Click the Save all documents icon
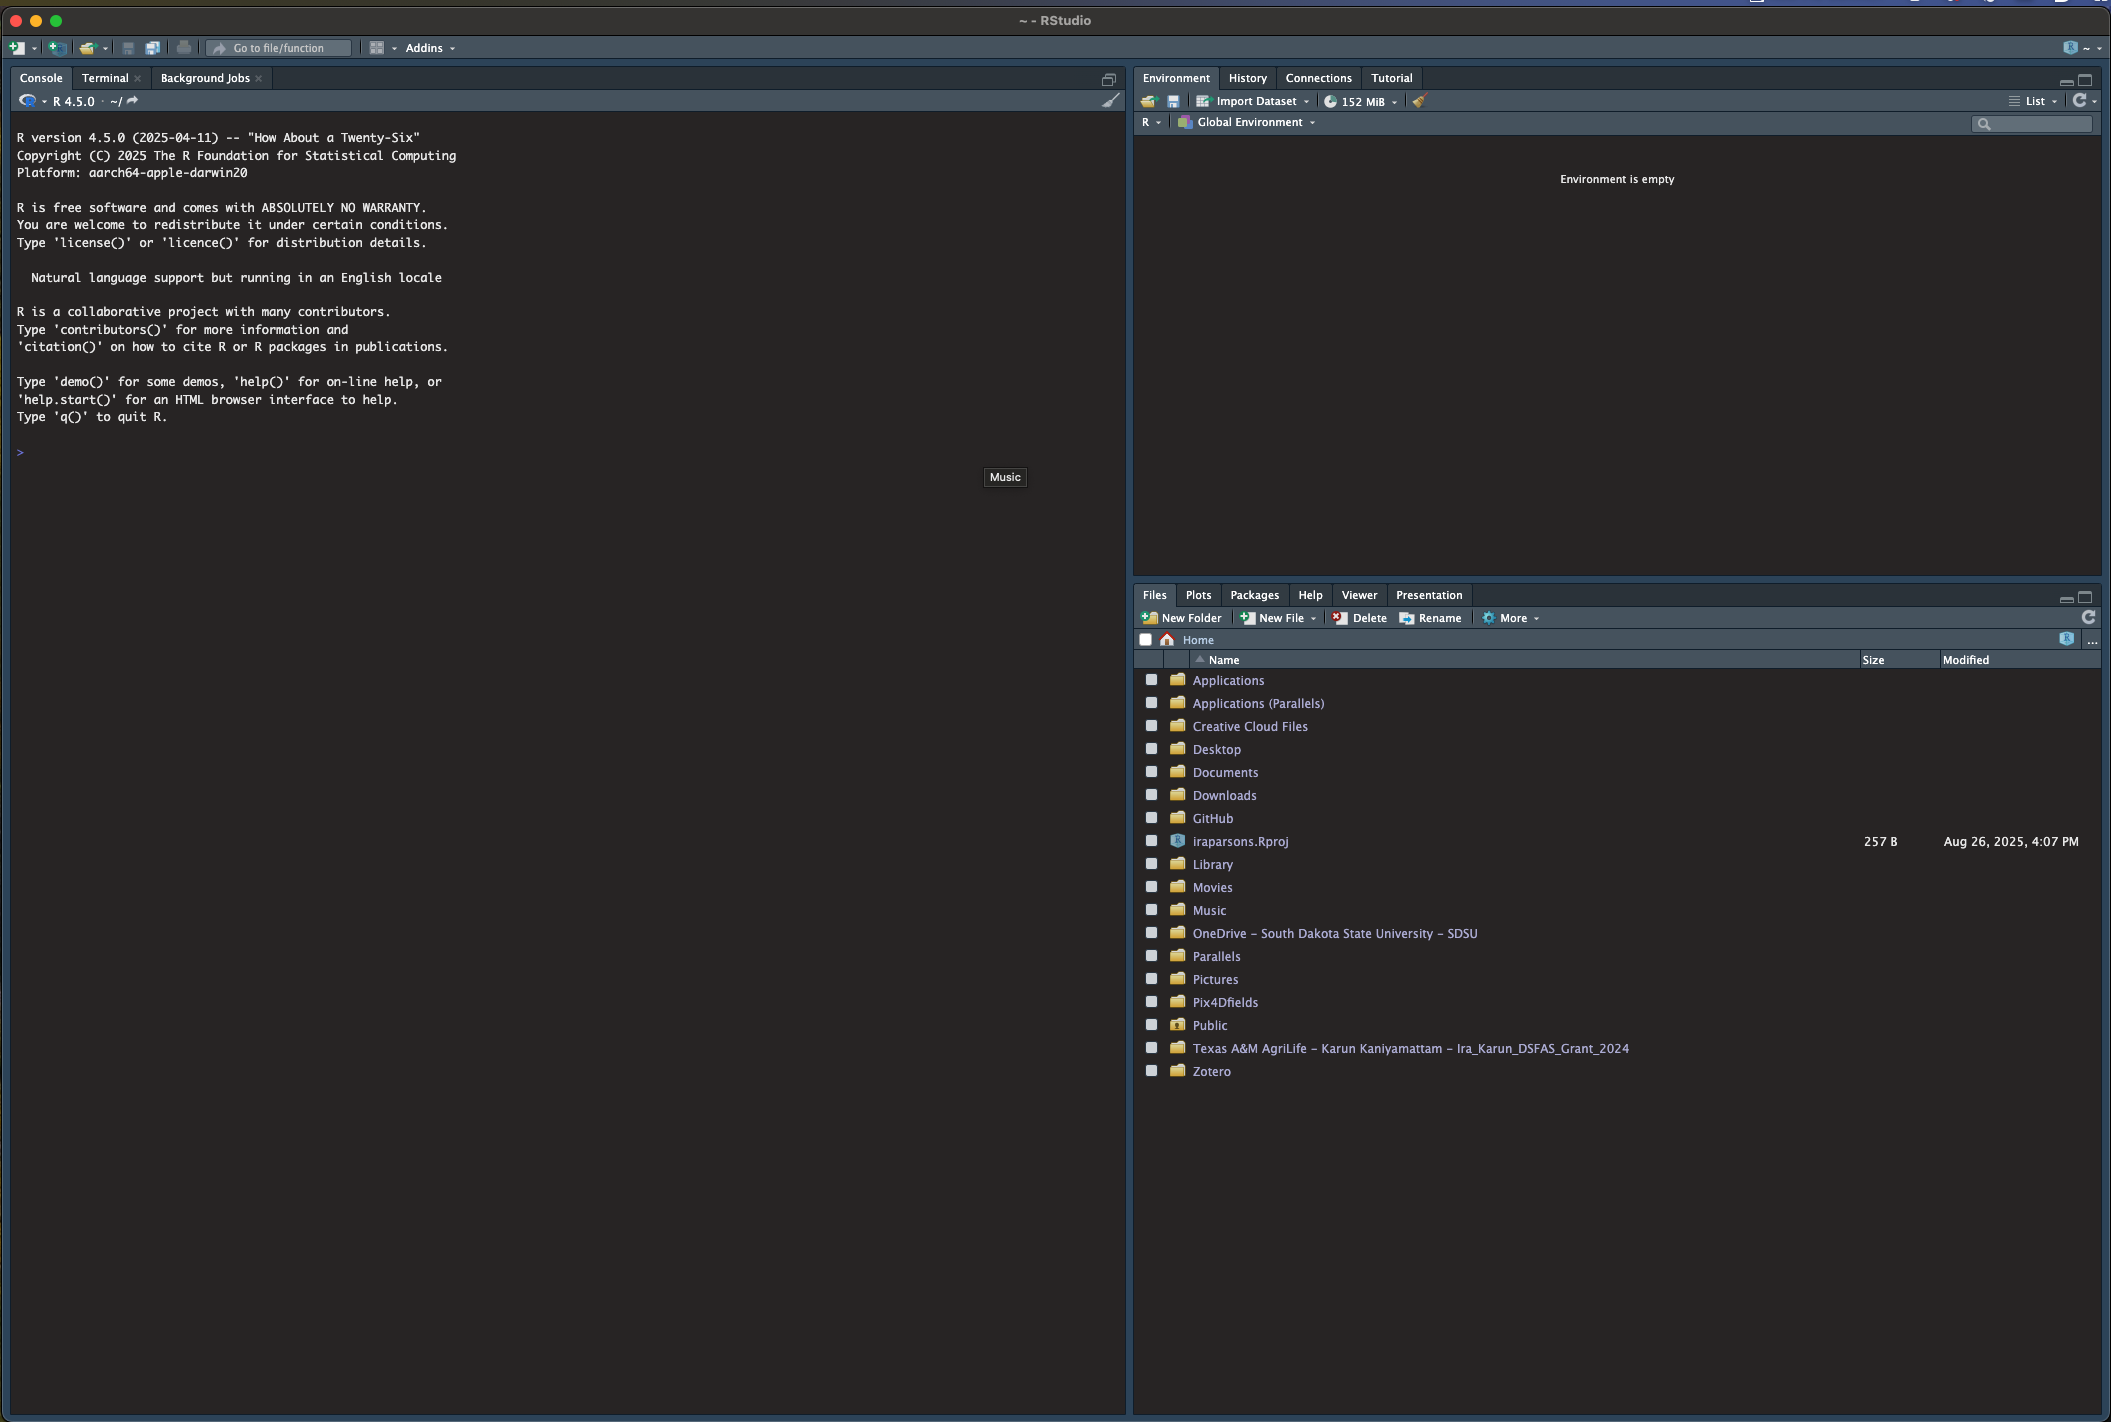 click(x=152, y=48)
